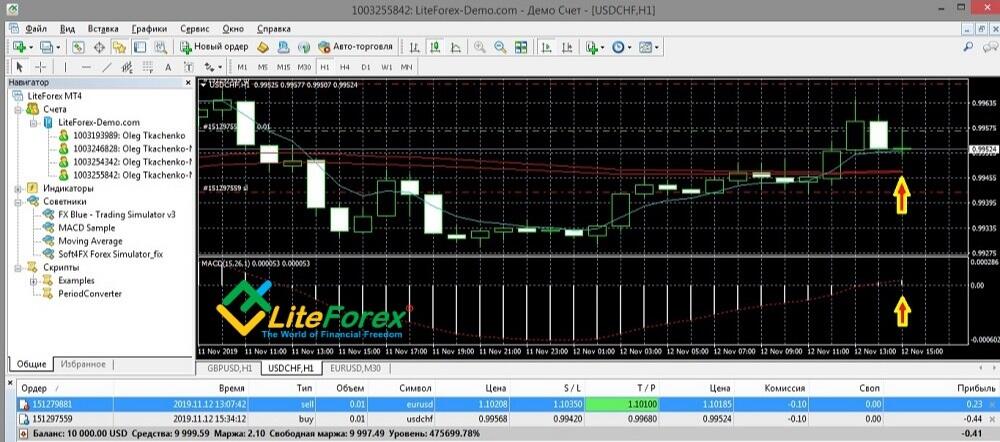The height and width of the screenshot is (442, 1000).
Task: Select the horizontal line drawing tool
Action: [x=86, y=67]
